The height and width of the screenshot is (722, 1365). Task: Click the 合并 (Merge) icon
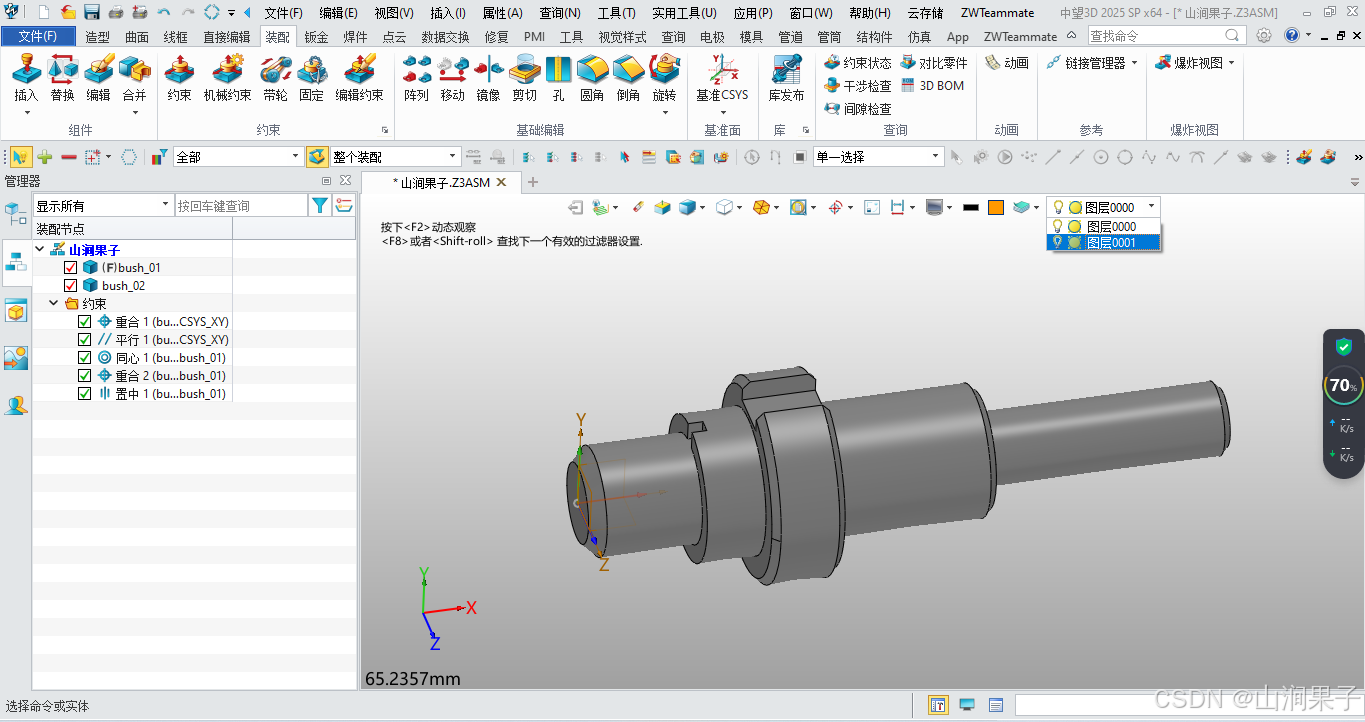(134, 70)
